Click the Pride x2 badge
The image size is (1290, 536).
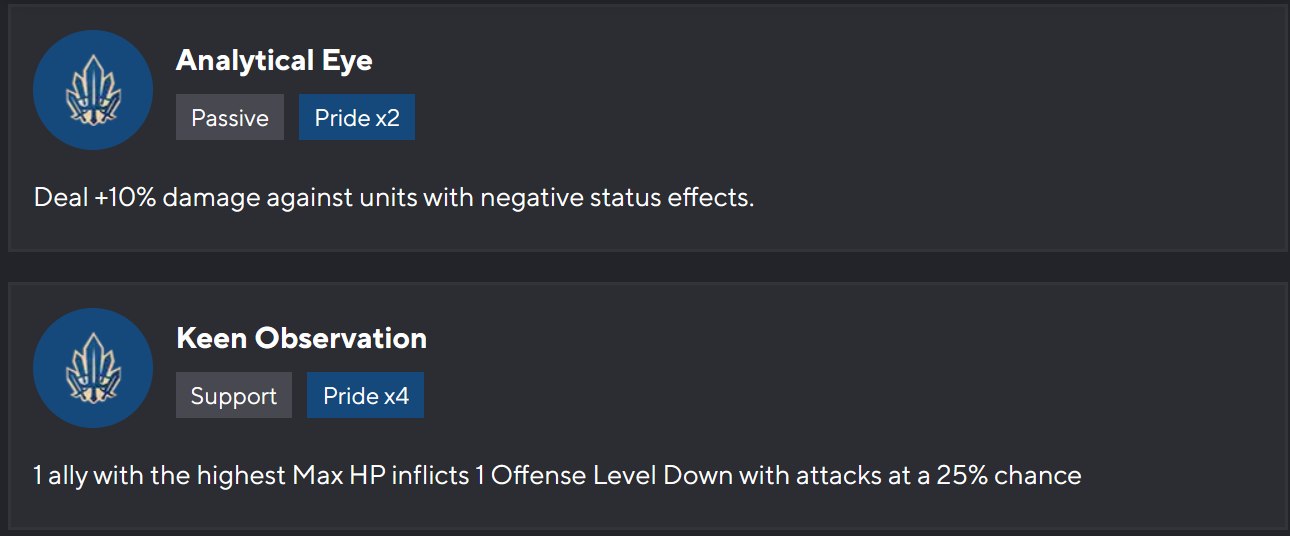click(357, 118)
